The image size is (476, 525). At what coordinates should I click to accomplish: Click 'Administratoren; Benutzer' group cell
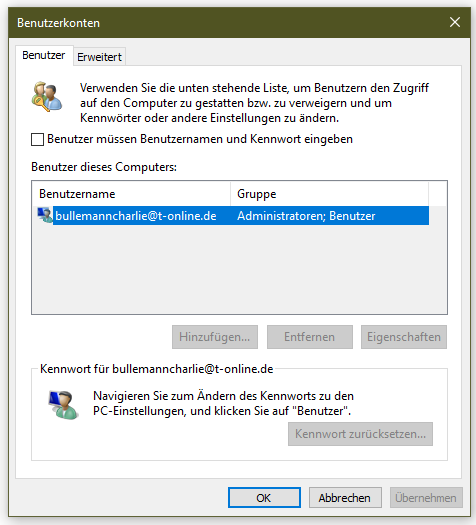click(306, 216)
